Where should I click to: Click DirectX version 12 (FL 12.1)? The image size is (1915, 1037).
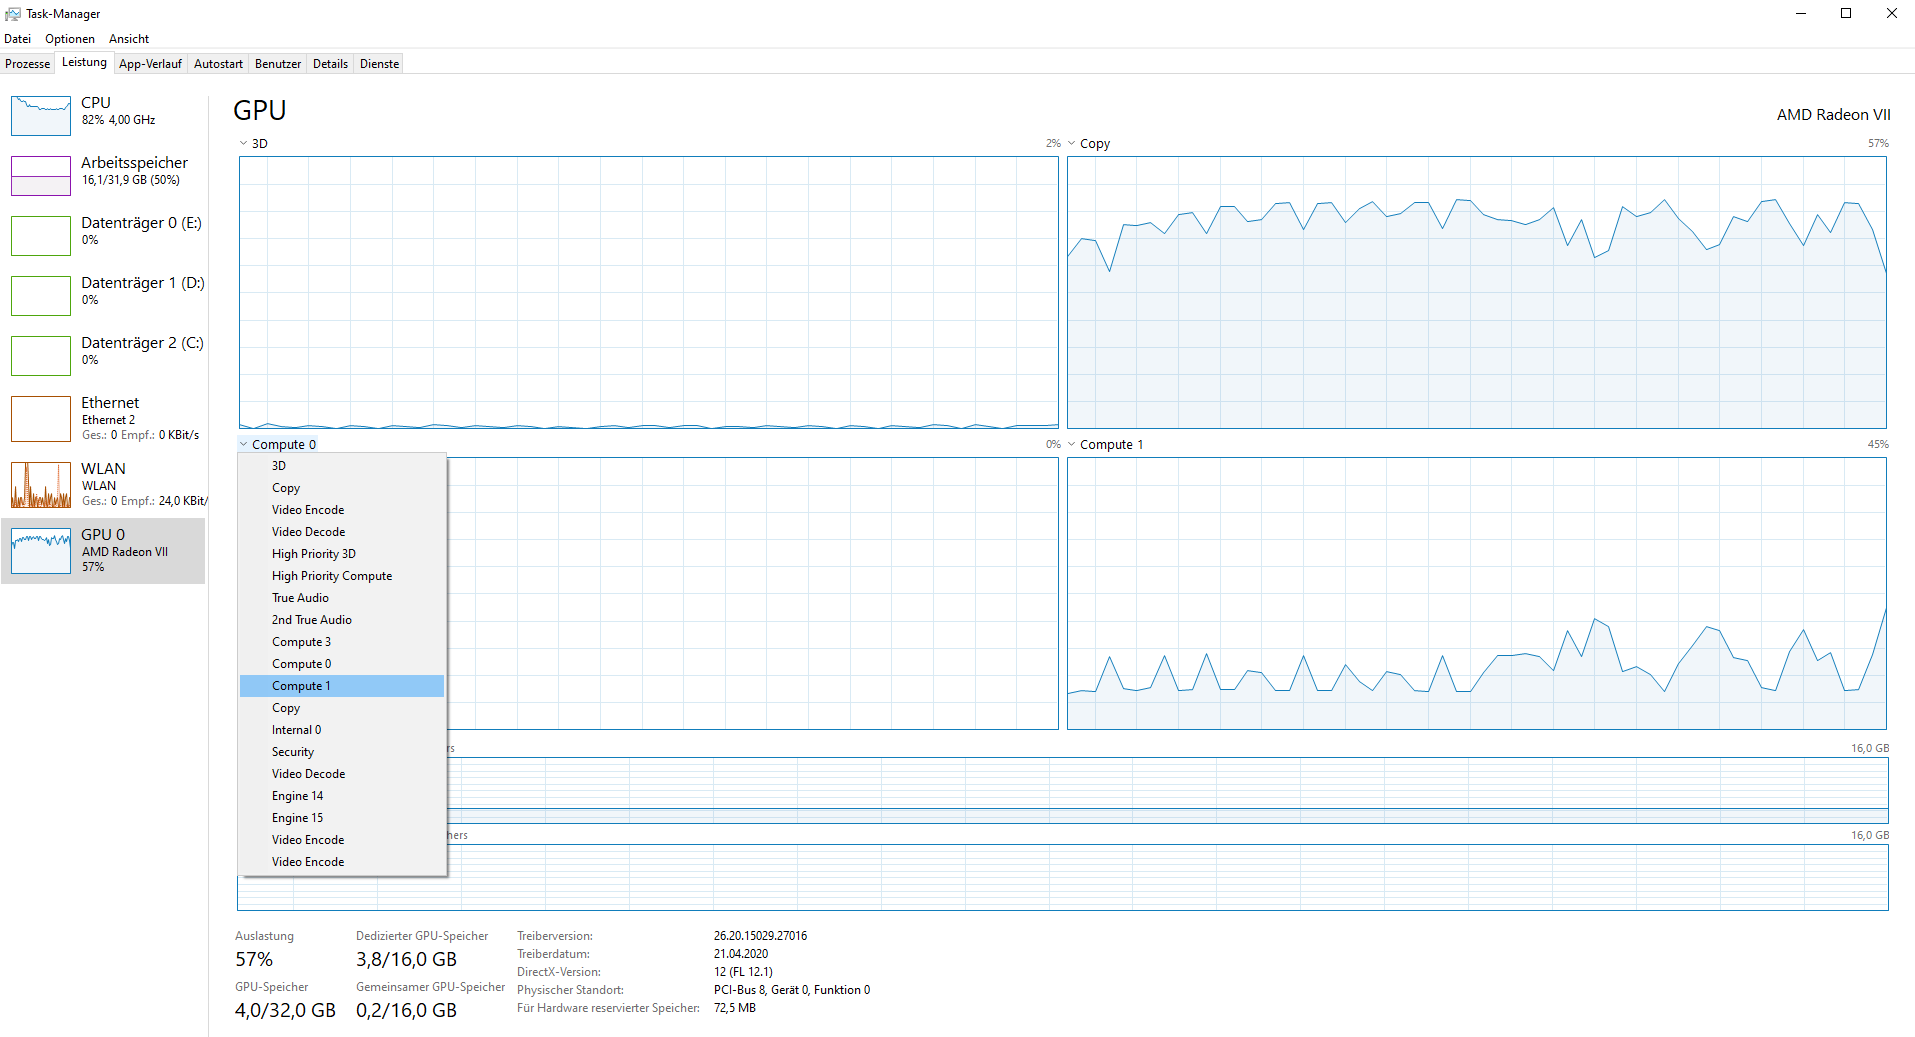[743, 972]
